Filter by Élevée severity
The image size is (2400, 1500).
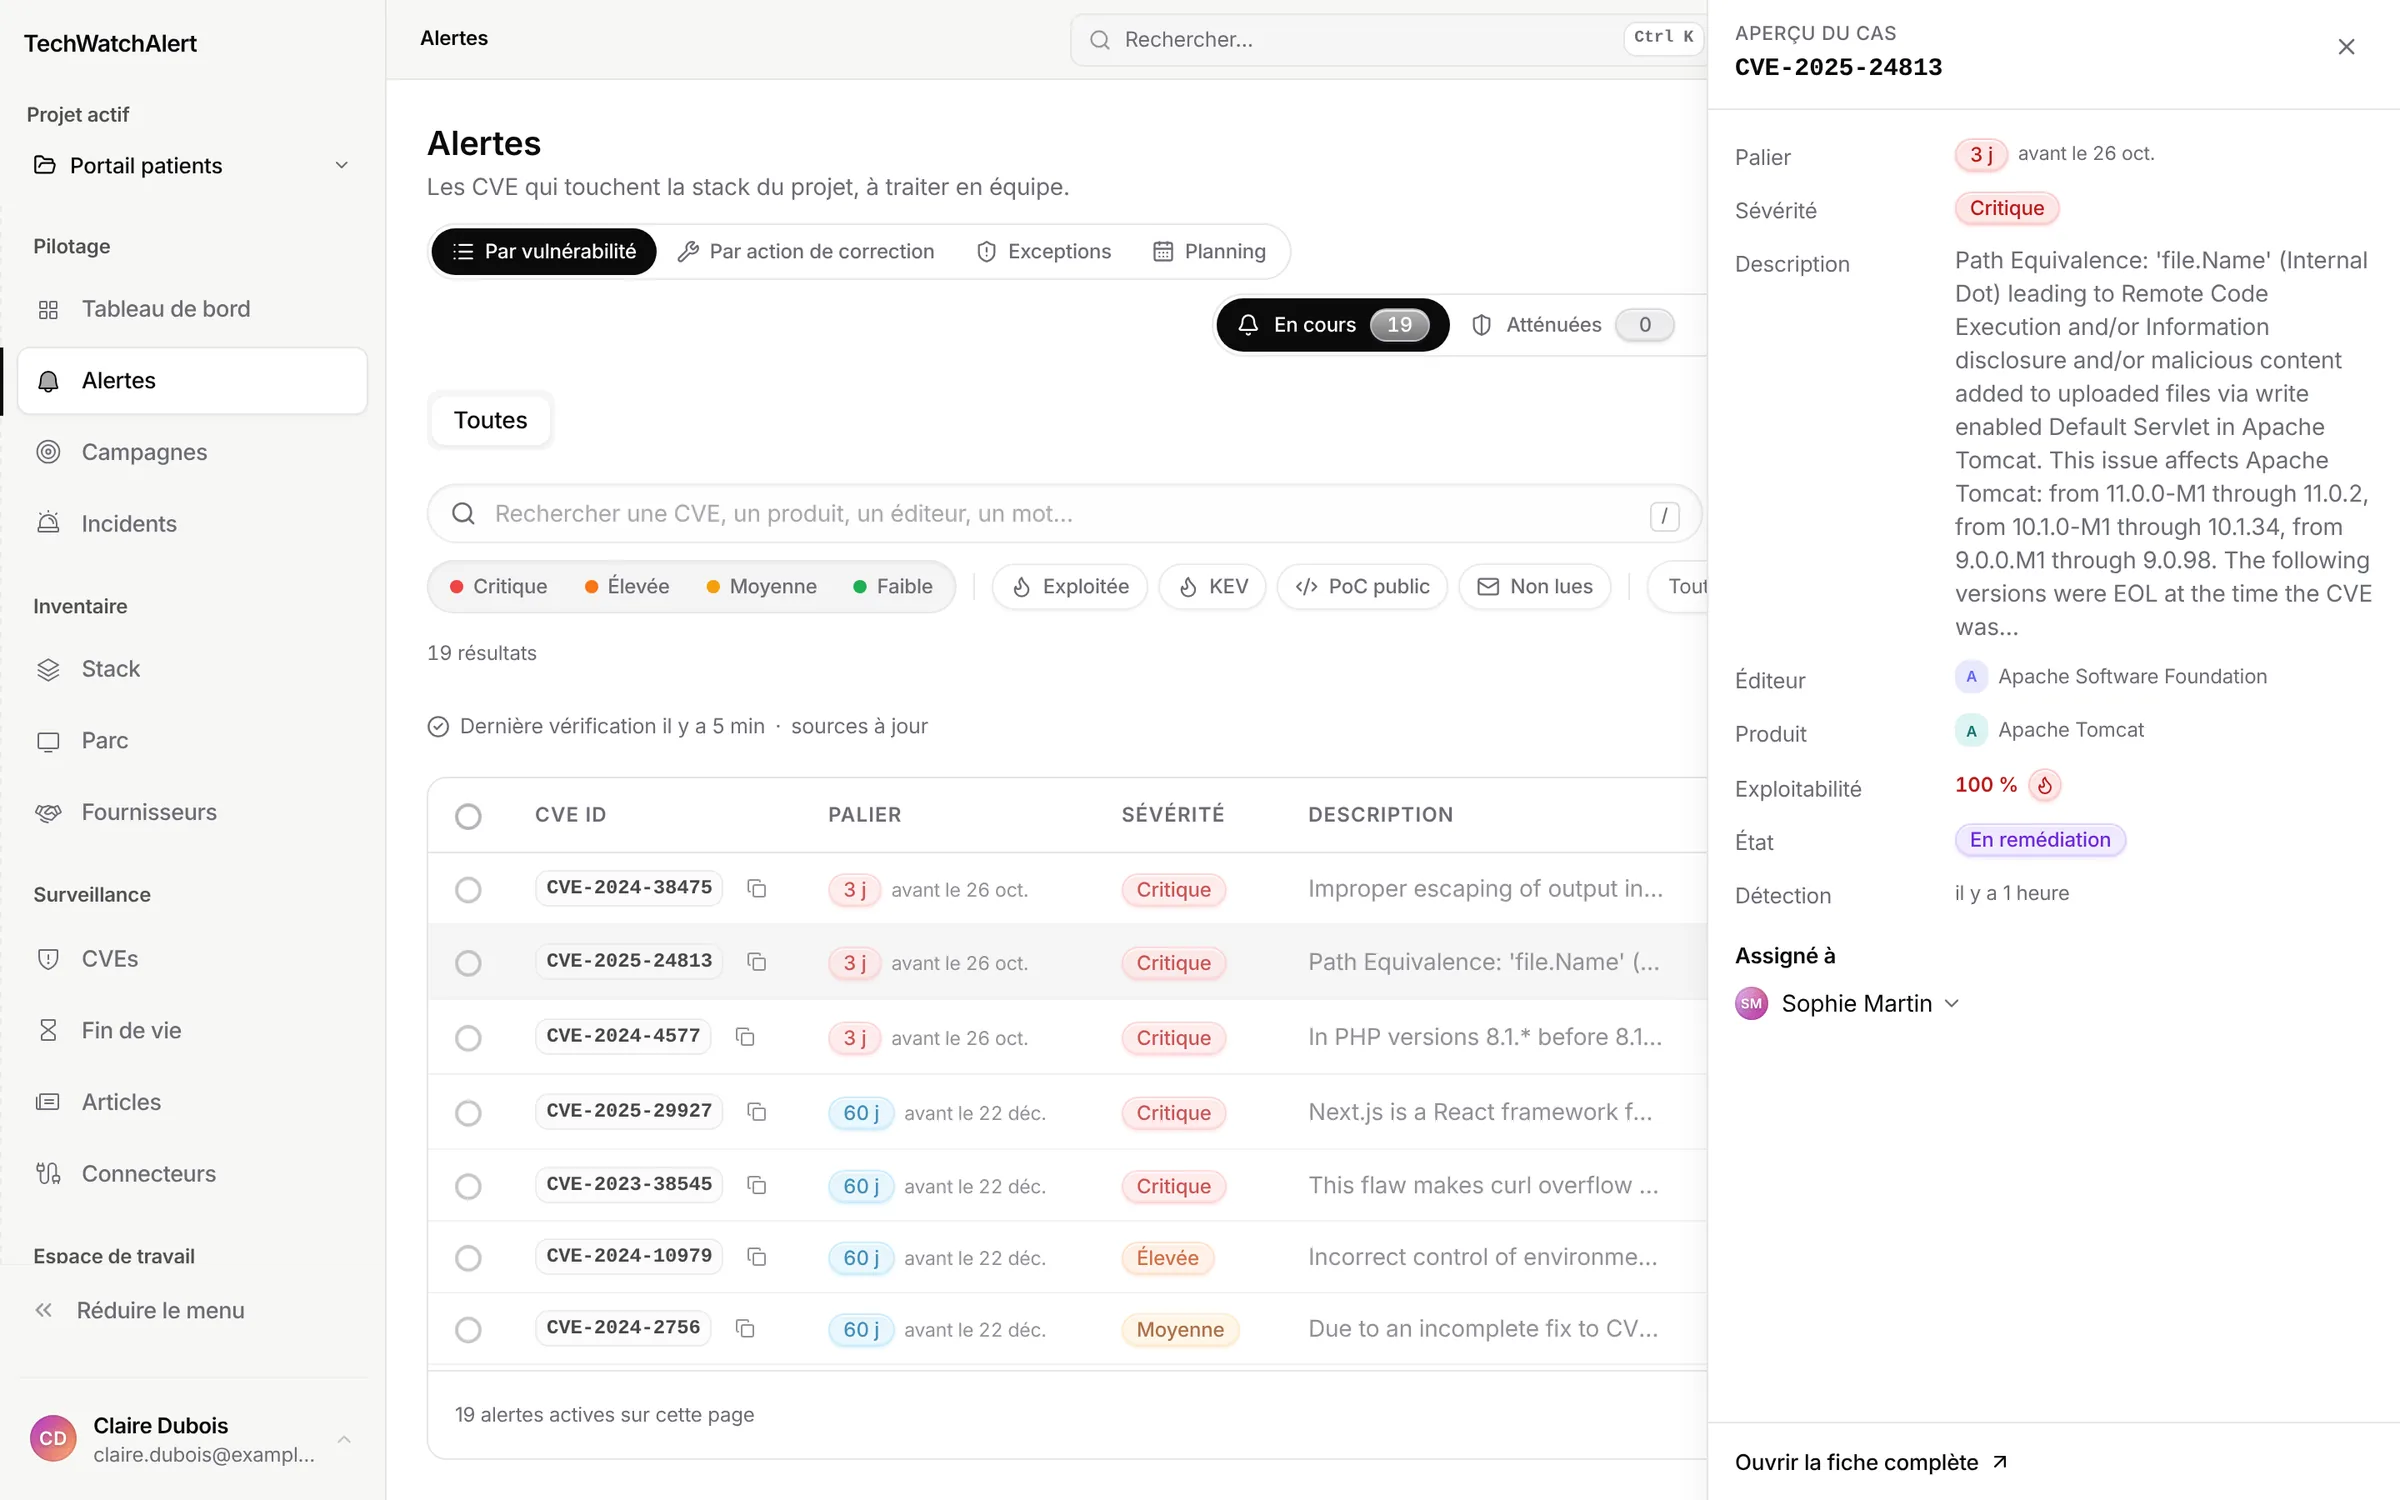pyautogui.click(x=627, y=586)
